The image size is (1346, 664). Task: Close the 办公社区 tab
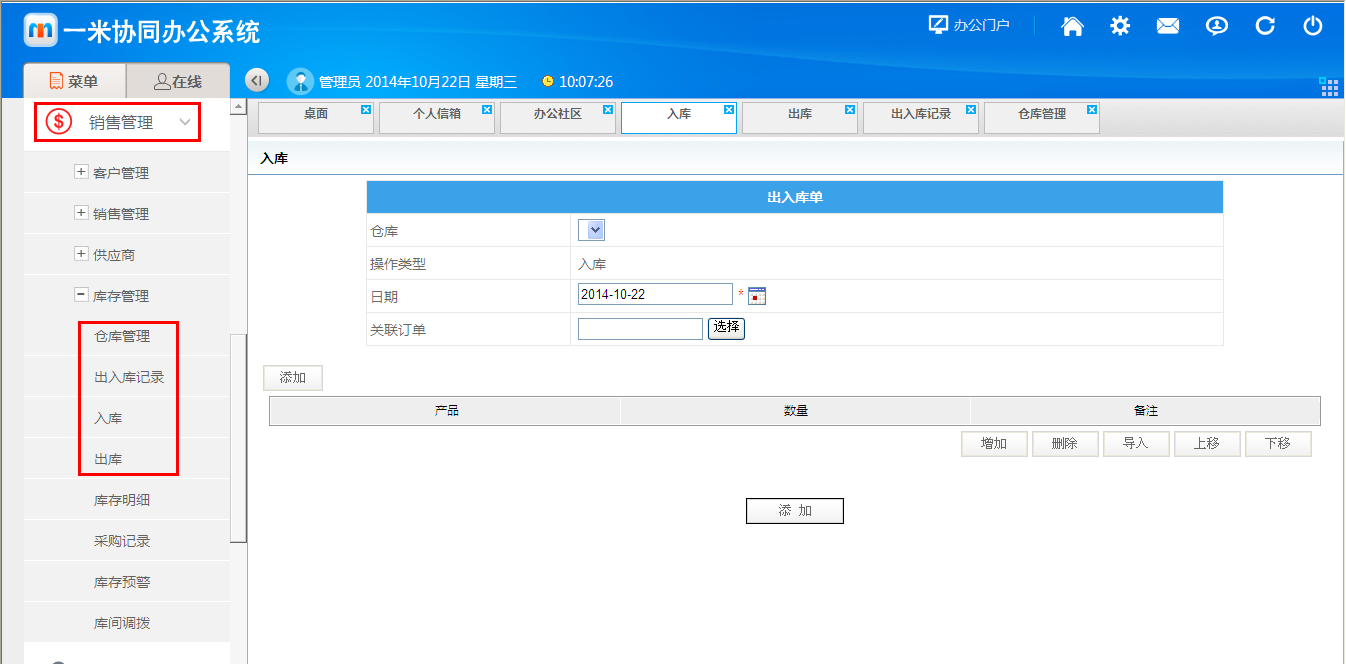608,109
